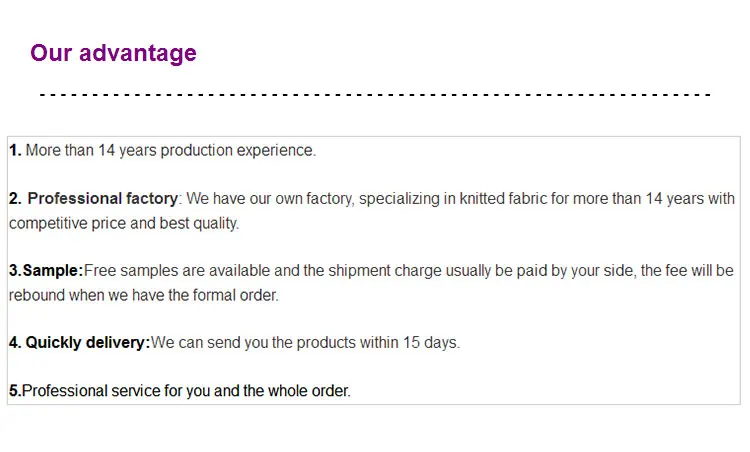Click the dashed divider line under the heading
Image resolution: width=750 pixels, height=452 pixels.
[375, 95]
